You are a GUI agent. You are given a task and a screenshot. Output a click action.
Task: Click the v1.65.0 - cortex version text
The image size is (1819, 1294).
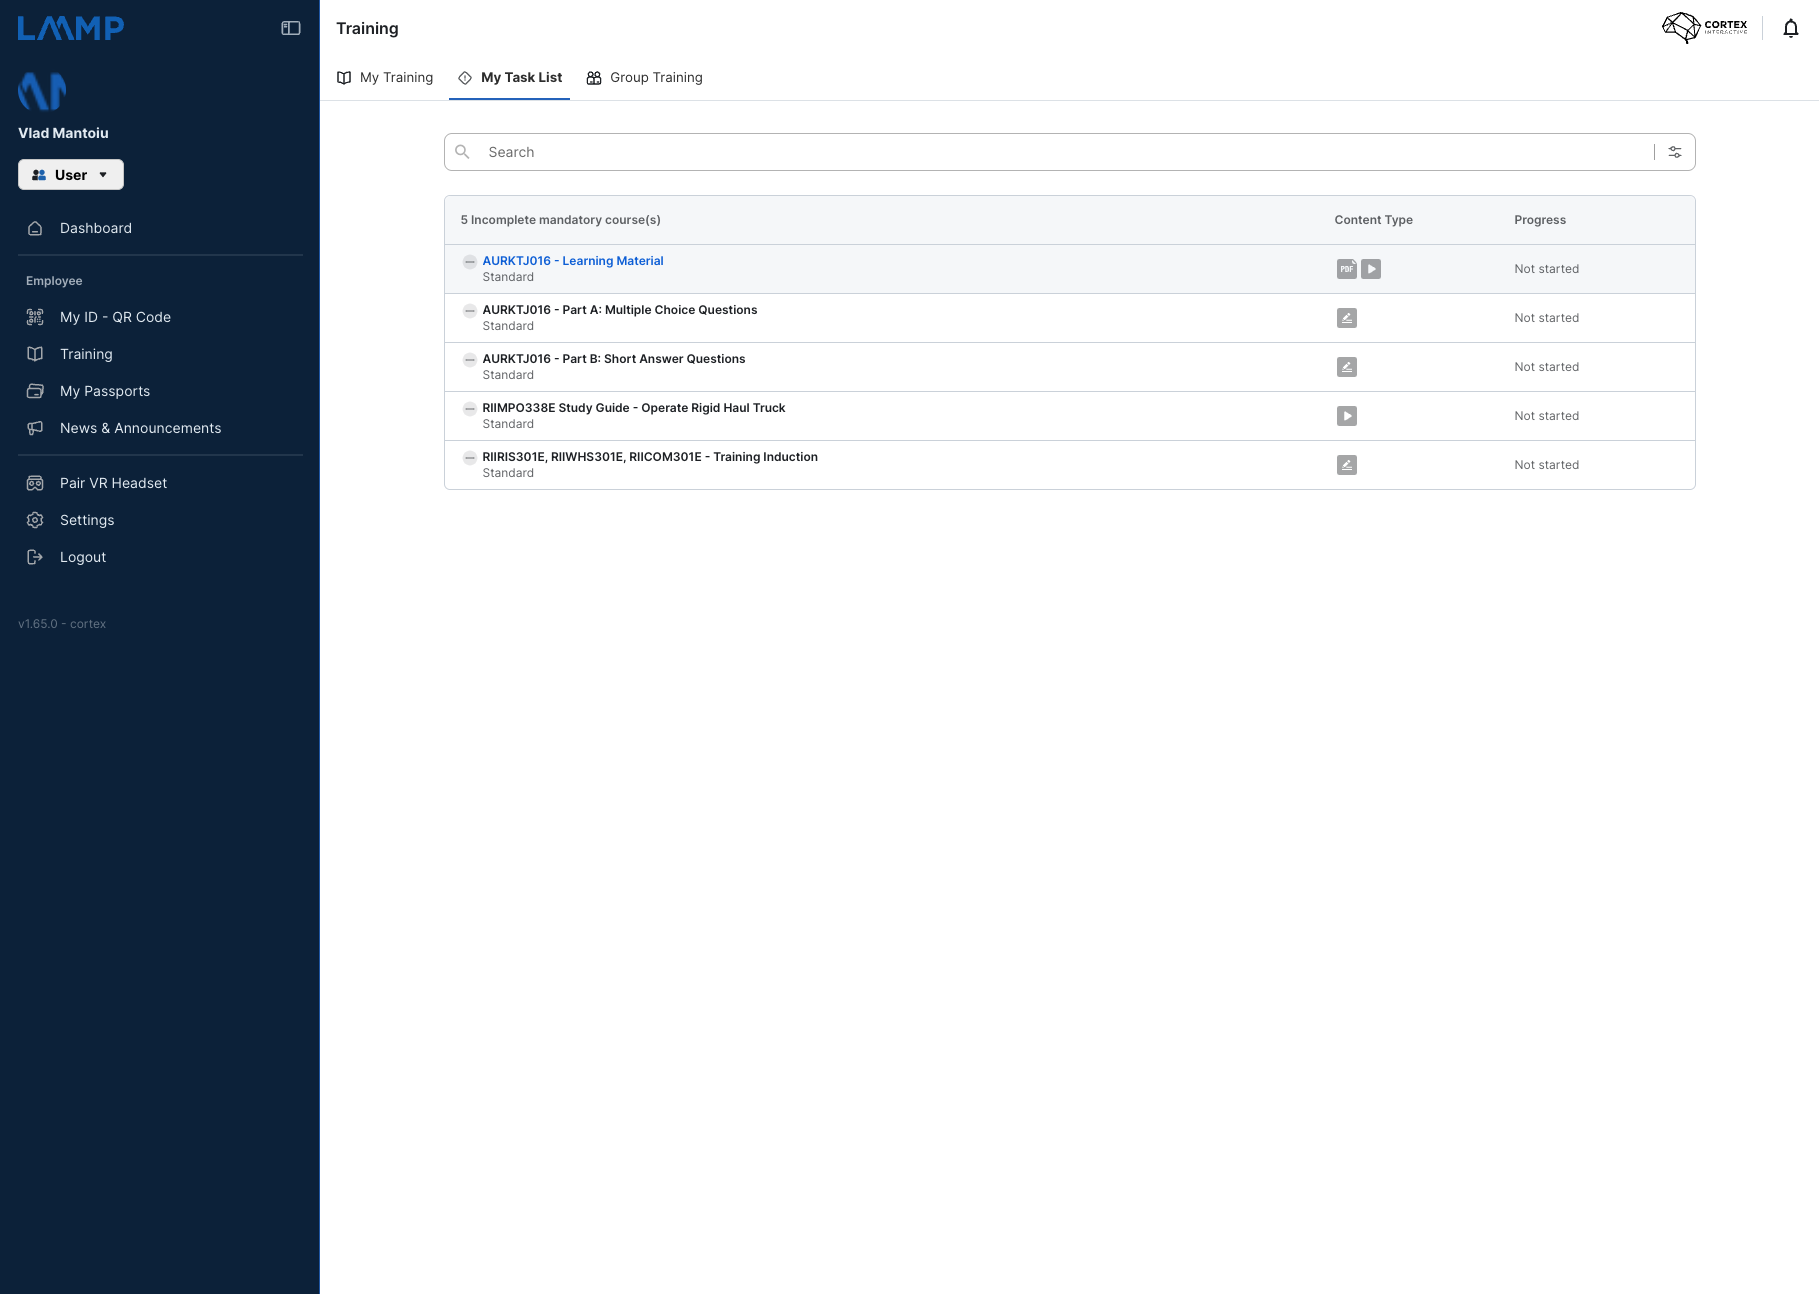point(62,624)
